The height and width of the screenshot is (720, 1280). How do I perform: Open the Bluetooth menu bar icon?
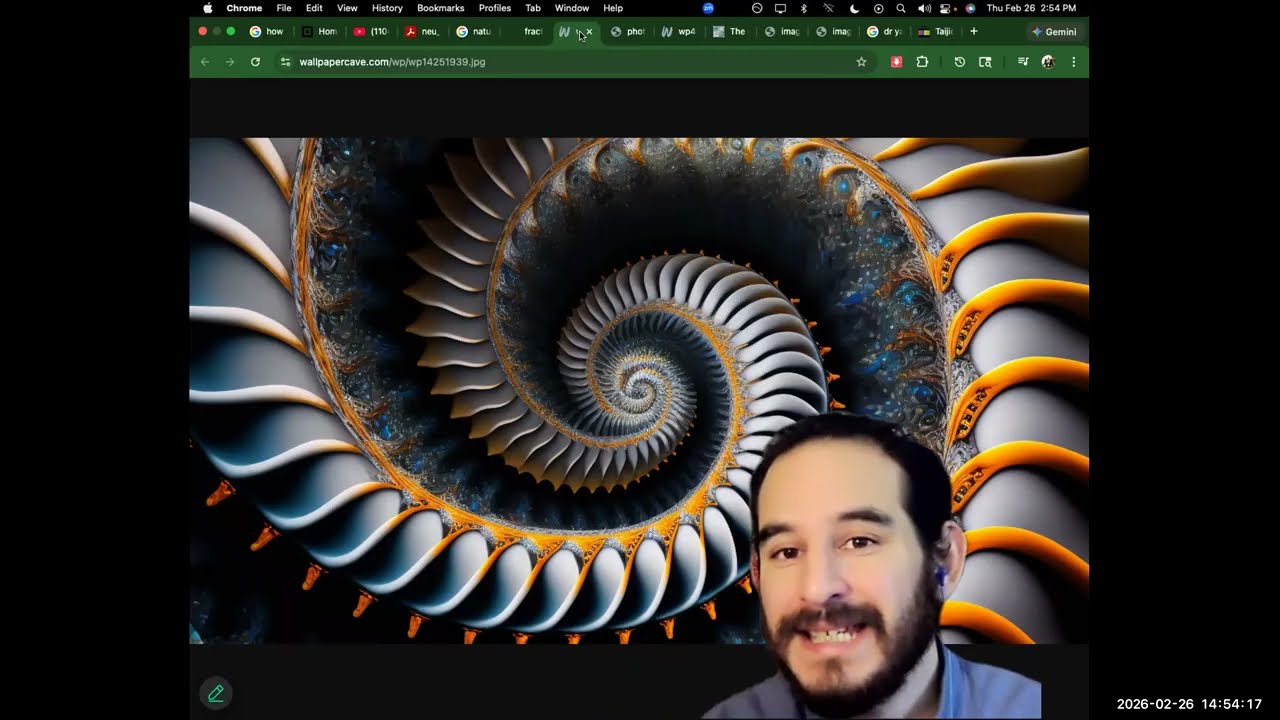[x=804, y=8]
